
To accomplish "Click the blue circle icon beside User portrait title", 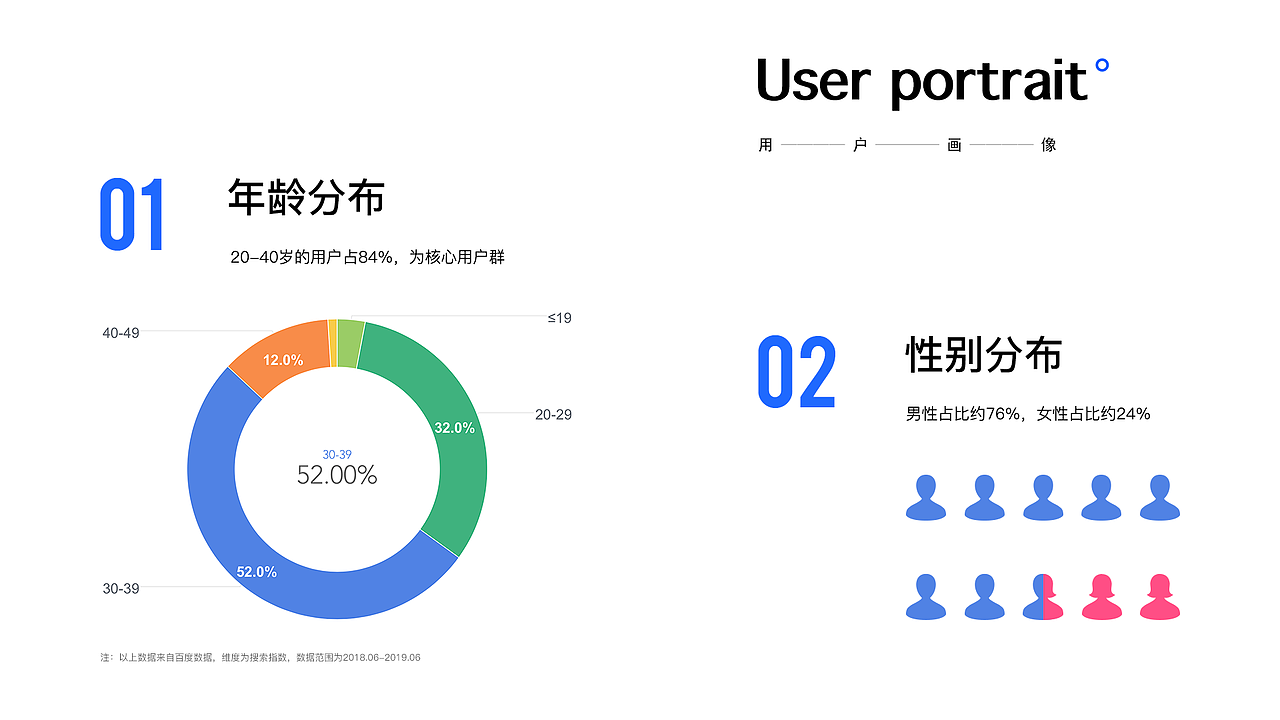I will point(1101,66).
